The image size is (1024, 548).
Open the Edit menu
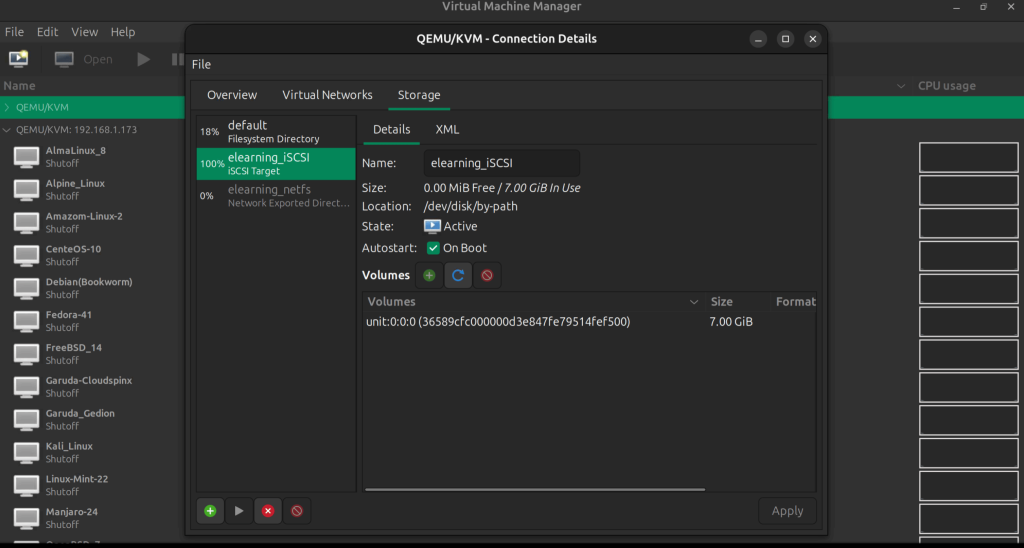tap(47, 31)
